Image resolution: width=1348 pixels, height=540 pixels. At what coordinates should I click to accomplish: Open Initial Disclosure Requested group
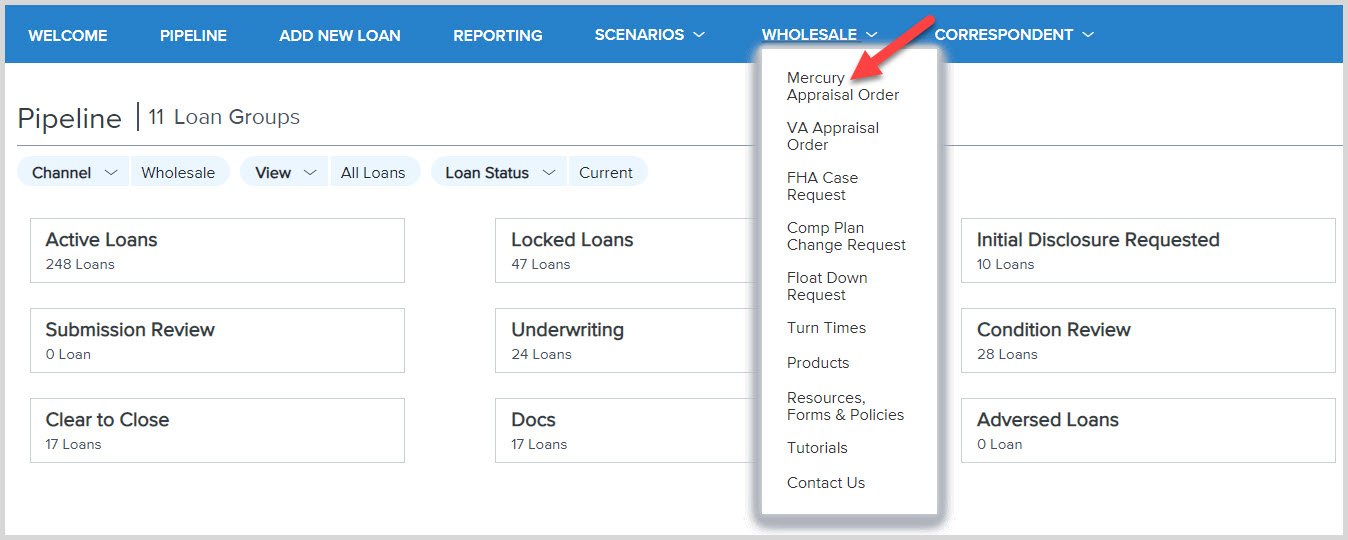pos(1147,250)
